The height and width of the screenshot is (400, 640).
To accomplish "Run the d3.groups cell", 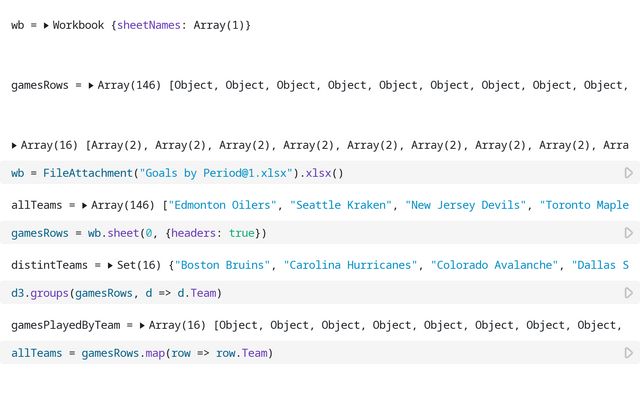I will pos(628,293).
